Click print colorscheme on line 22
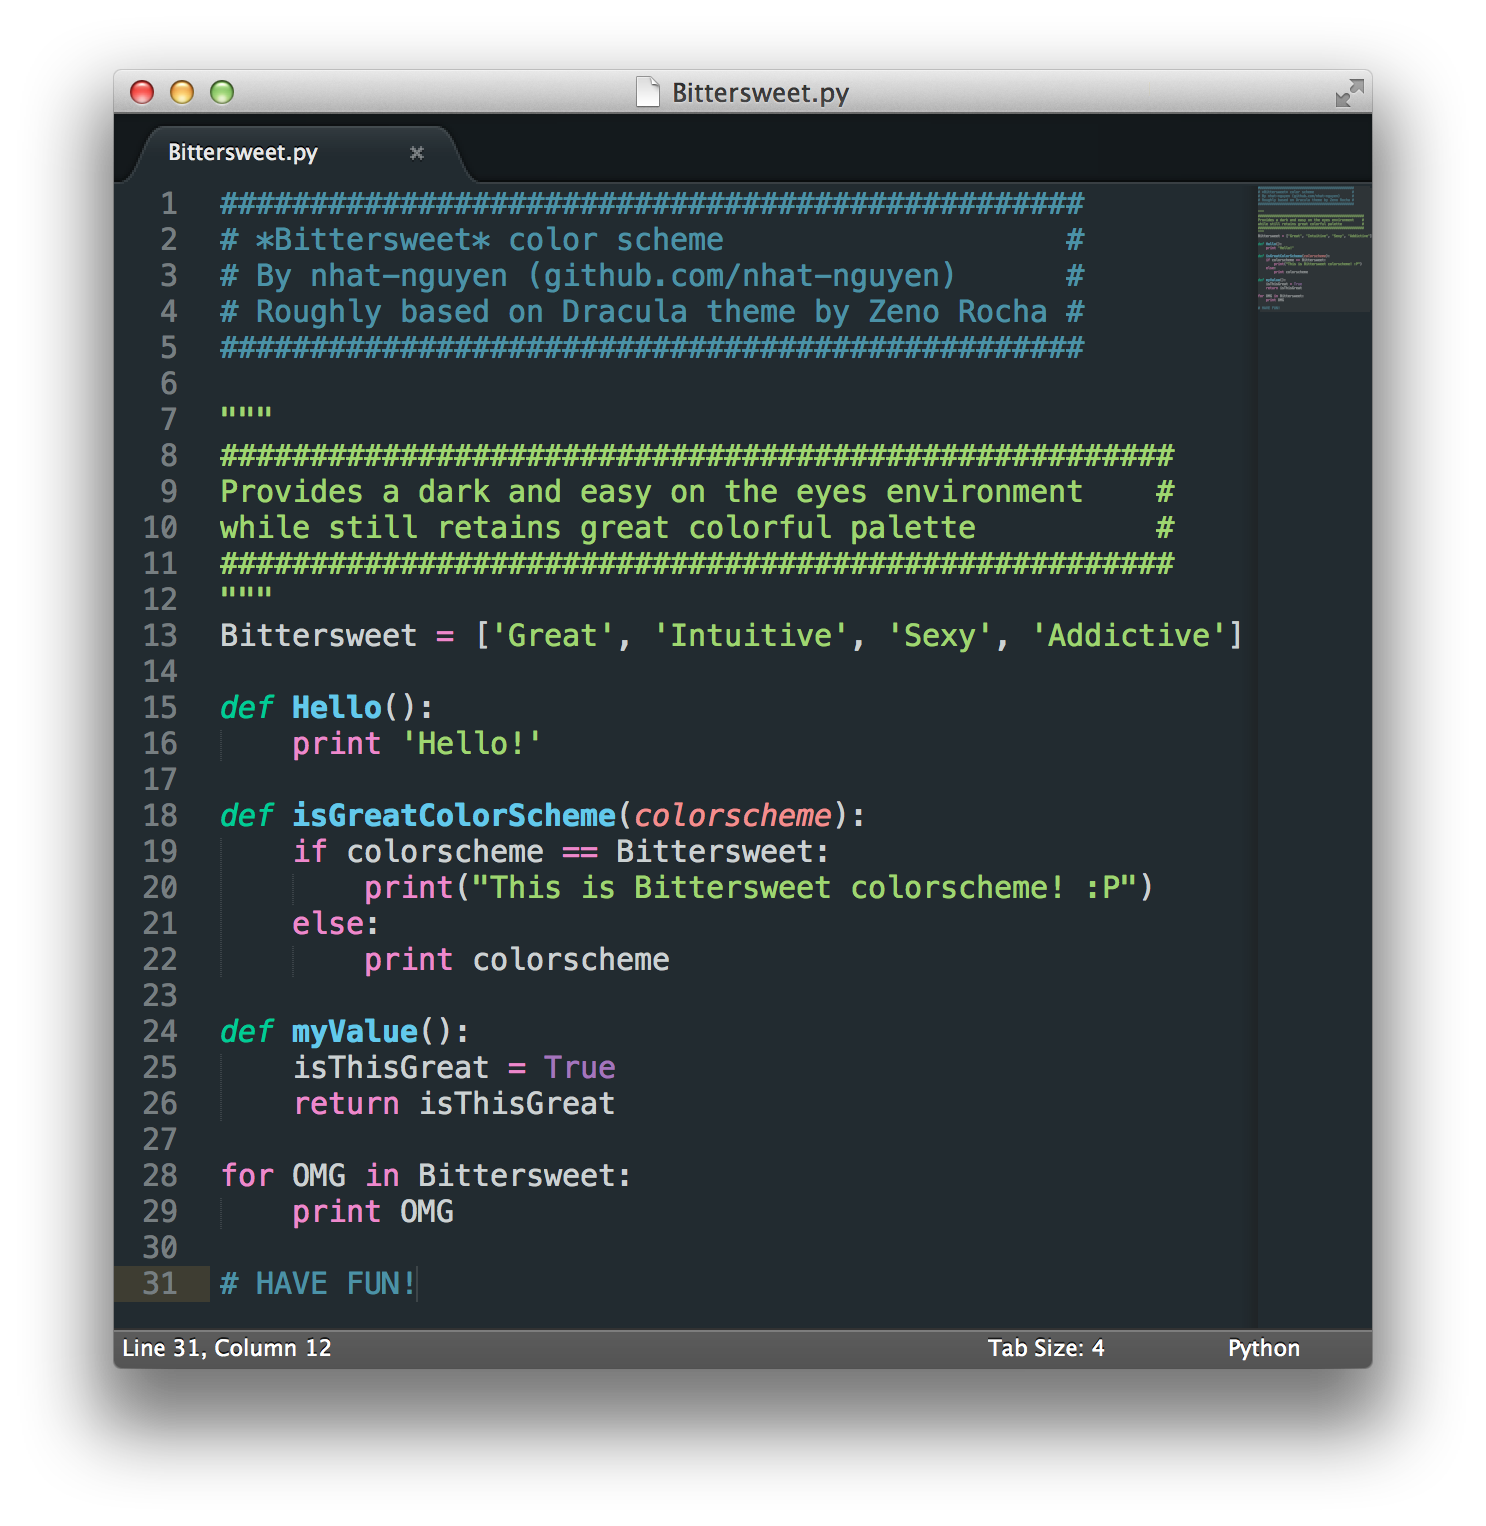Viewport: 1486px width, 1526px height. [x=517, y=960]
